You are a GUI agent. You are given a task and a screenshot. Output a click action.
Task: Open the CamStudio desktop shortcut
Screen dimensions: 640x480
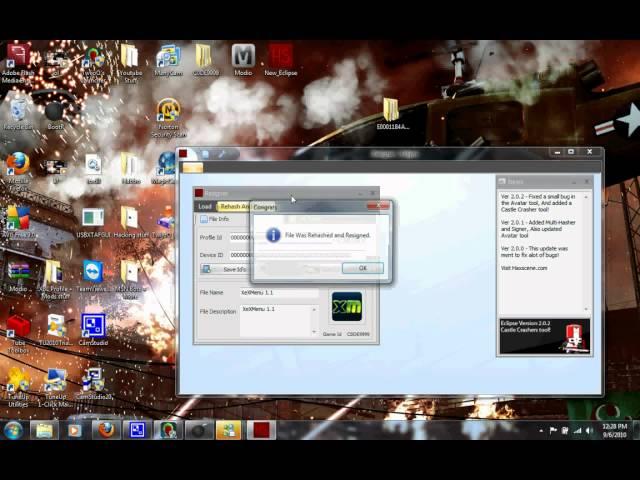click(x=93, y=330)
